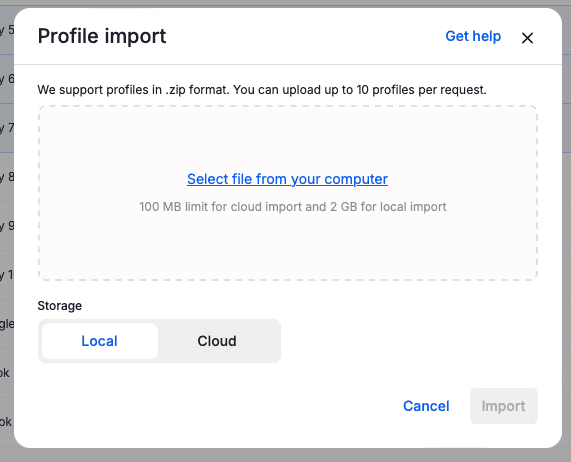The width and height of the screenshot is (571, 462).
Task: Close the Profile import dialog
Action: (x=527, y=37)
